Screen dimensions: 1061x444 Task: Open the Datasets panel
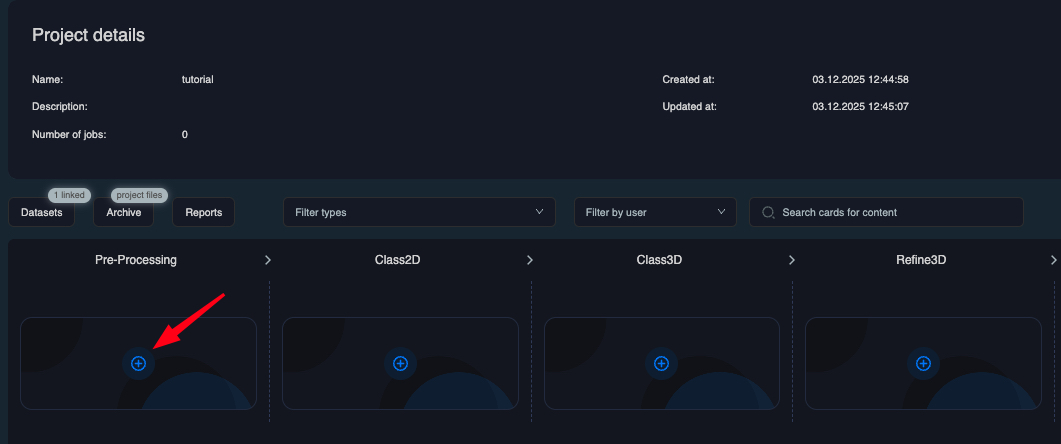[x=42, y=212]
